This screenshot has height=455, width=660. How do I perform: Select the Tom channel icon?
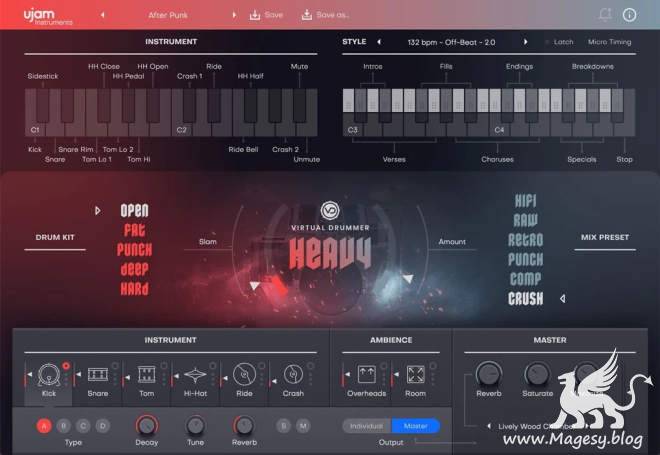[146, 374]
